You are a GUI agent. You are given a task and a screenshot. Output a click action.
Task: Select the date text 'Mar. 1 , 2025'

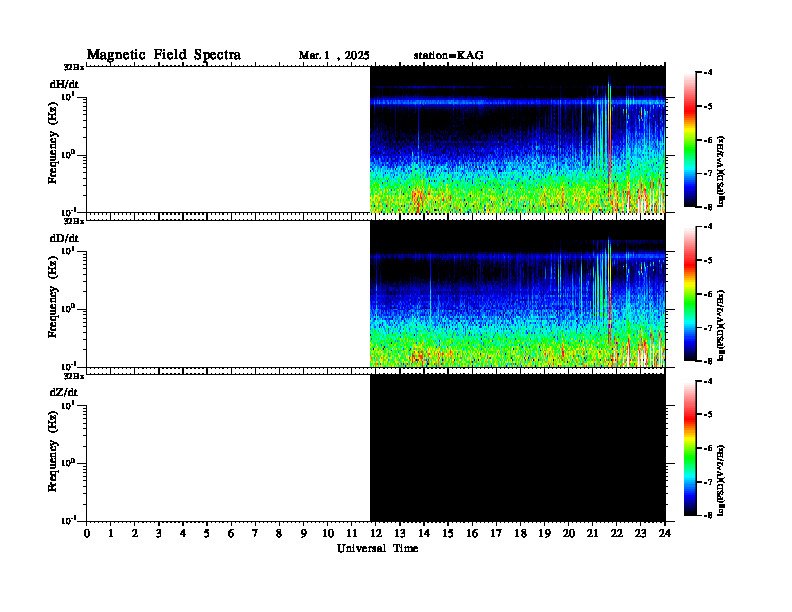click(x=334, y=56)
